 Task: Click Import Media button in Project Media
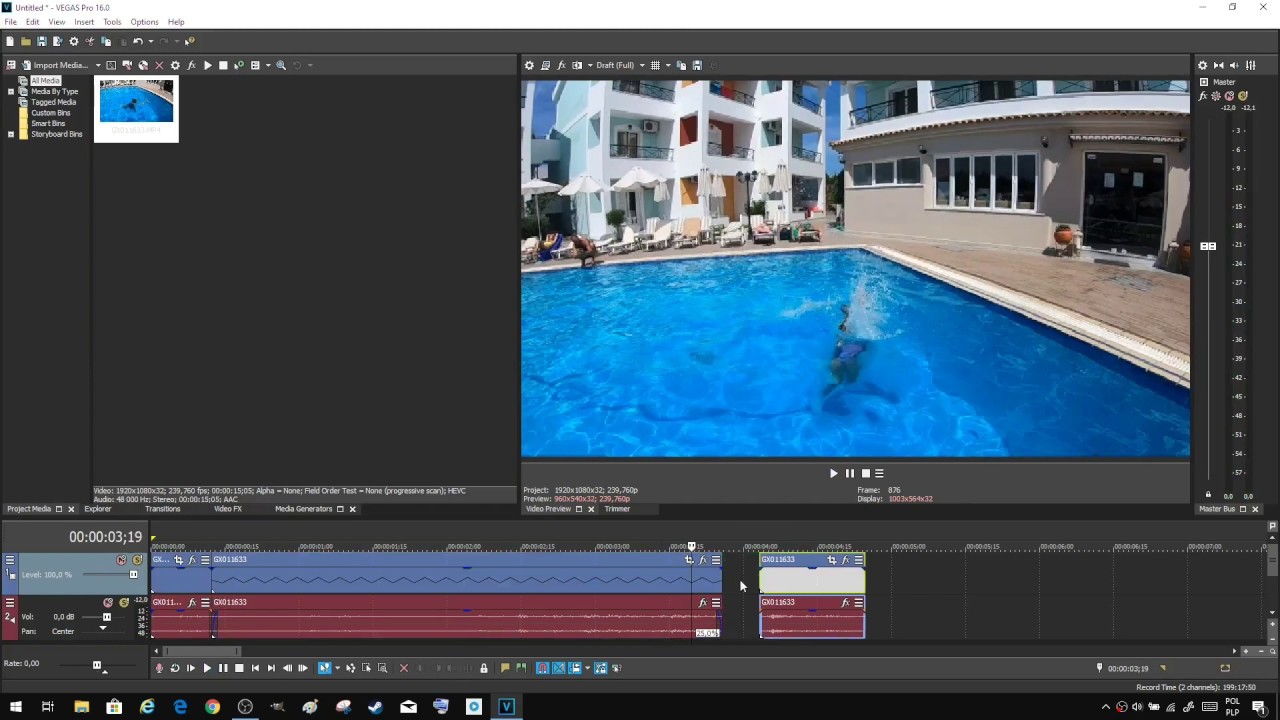click(x=55, y=65)
